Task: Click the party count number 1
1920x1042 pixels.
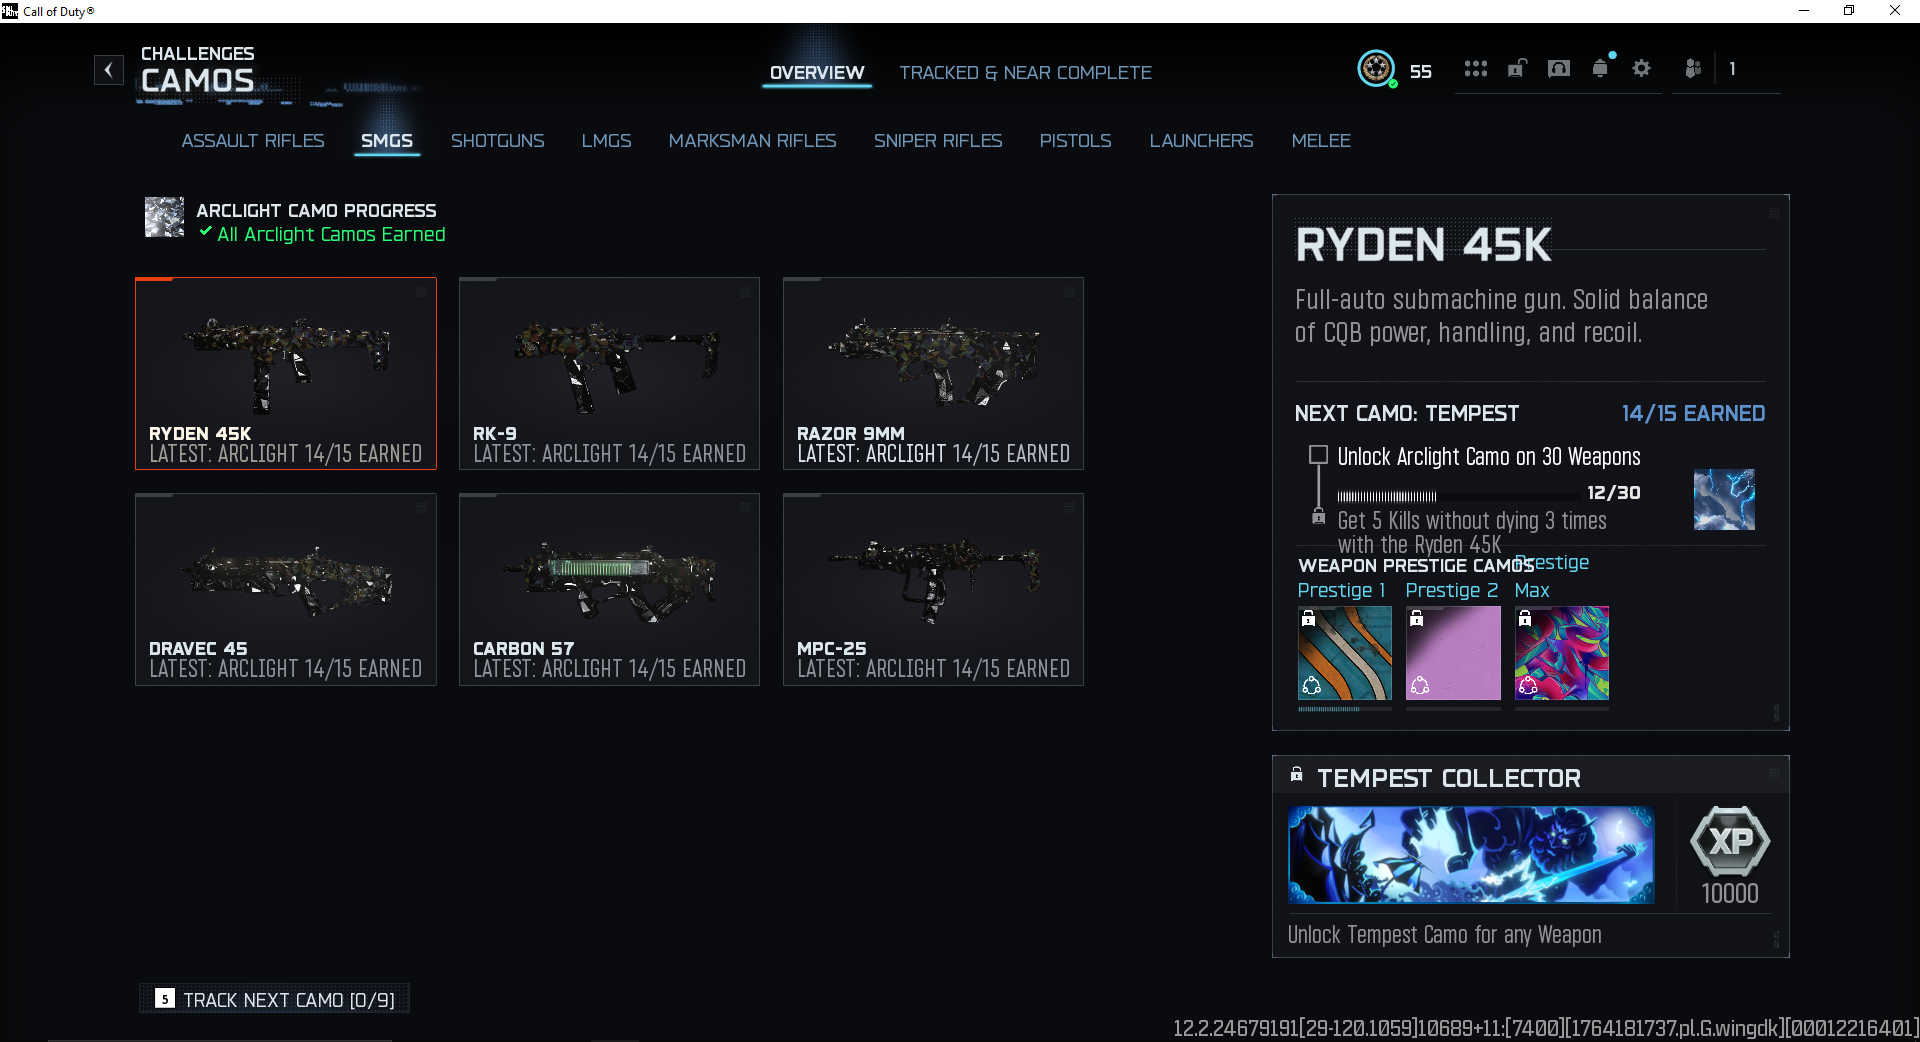Action: [x=1732, y=69]
